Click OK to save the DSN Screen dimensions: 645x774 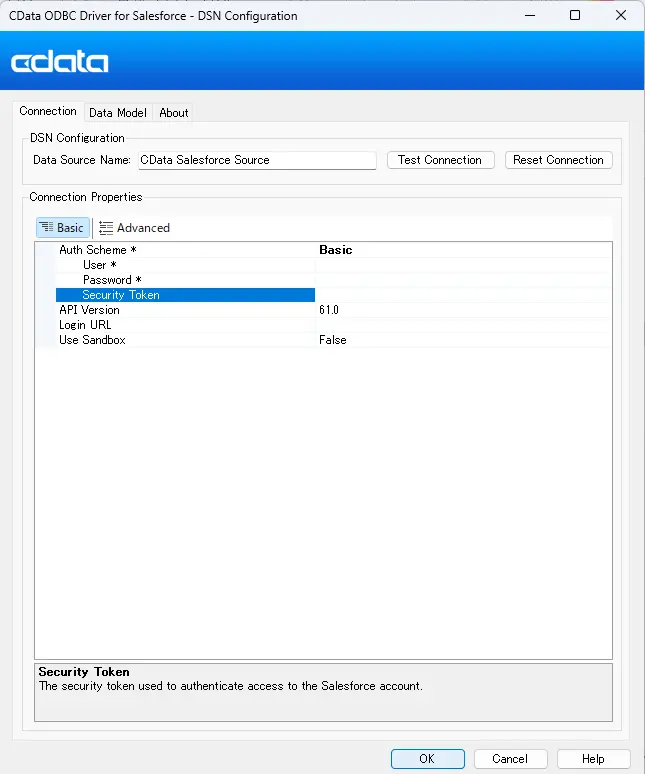(427, 759)
